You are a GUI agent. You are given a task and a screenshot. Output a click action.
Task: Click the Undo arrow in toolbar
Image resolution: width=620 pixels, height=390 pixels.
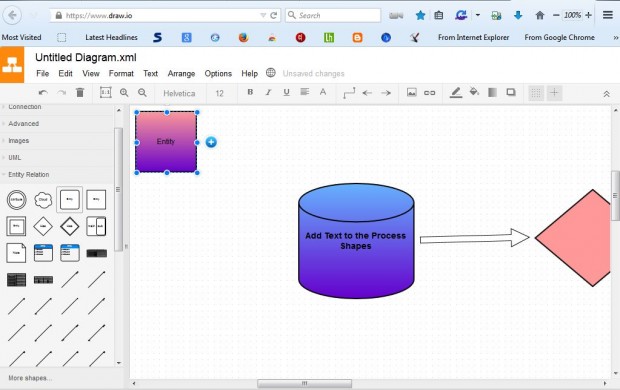coord(43,93)
